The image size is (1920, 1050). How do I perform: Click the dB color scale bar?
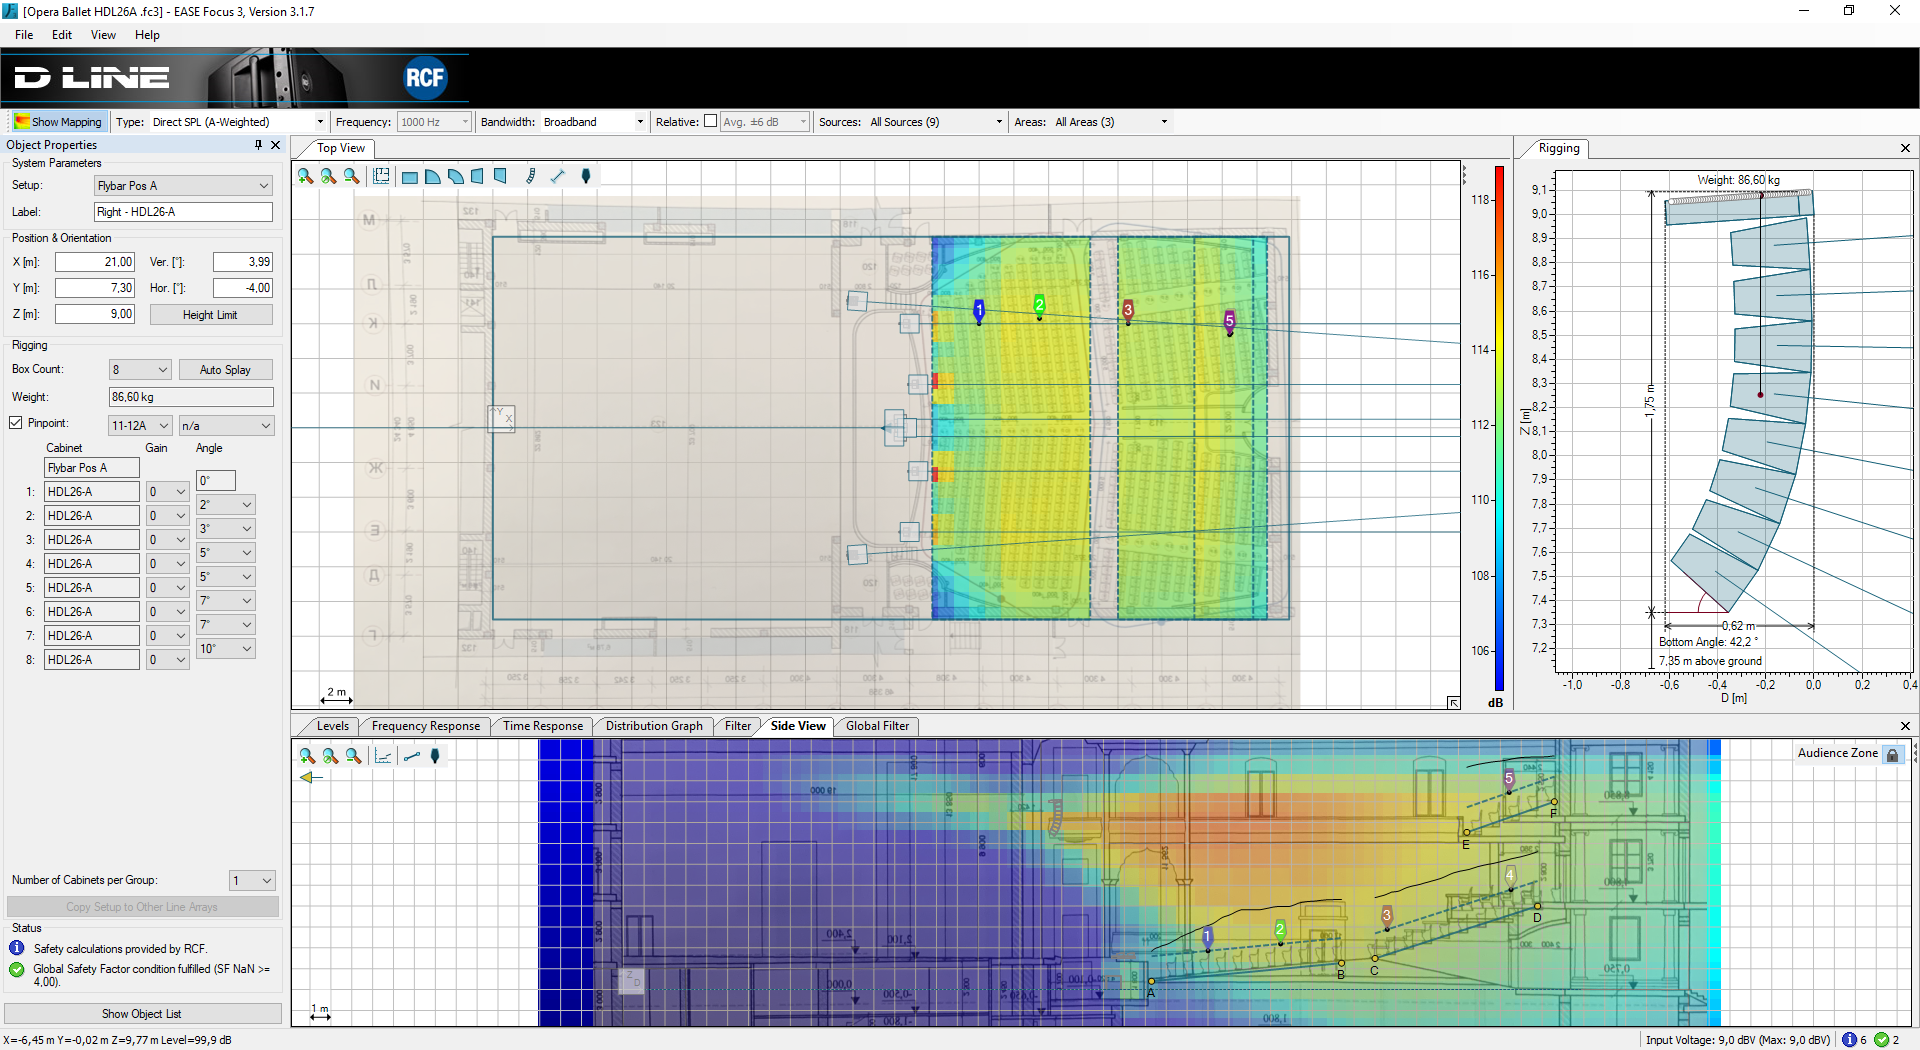1499,428
